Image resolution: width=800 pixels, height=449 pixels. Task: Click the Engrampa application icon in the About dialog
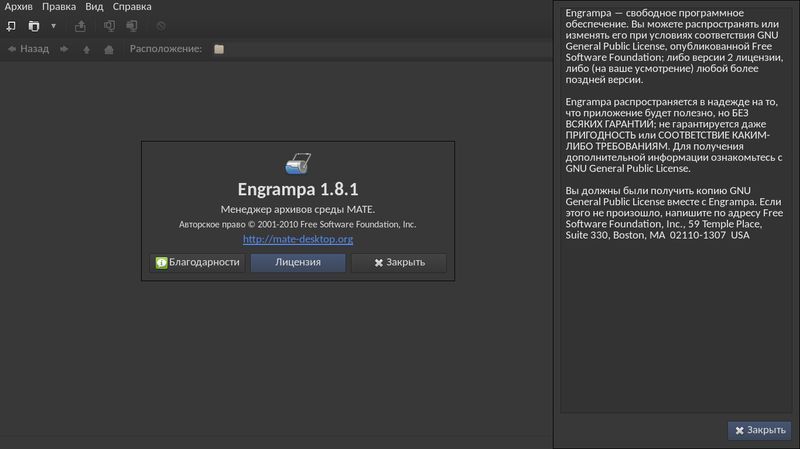click(298, 164)
